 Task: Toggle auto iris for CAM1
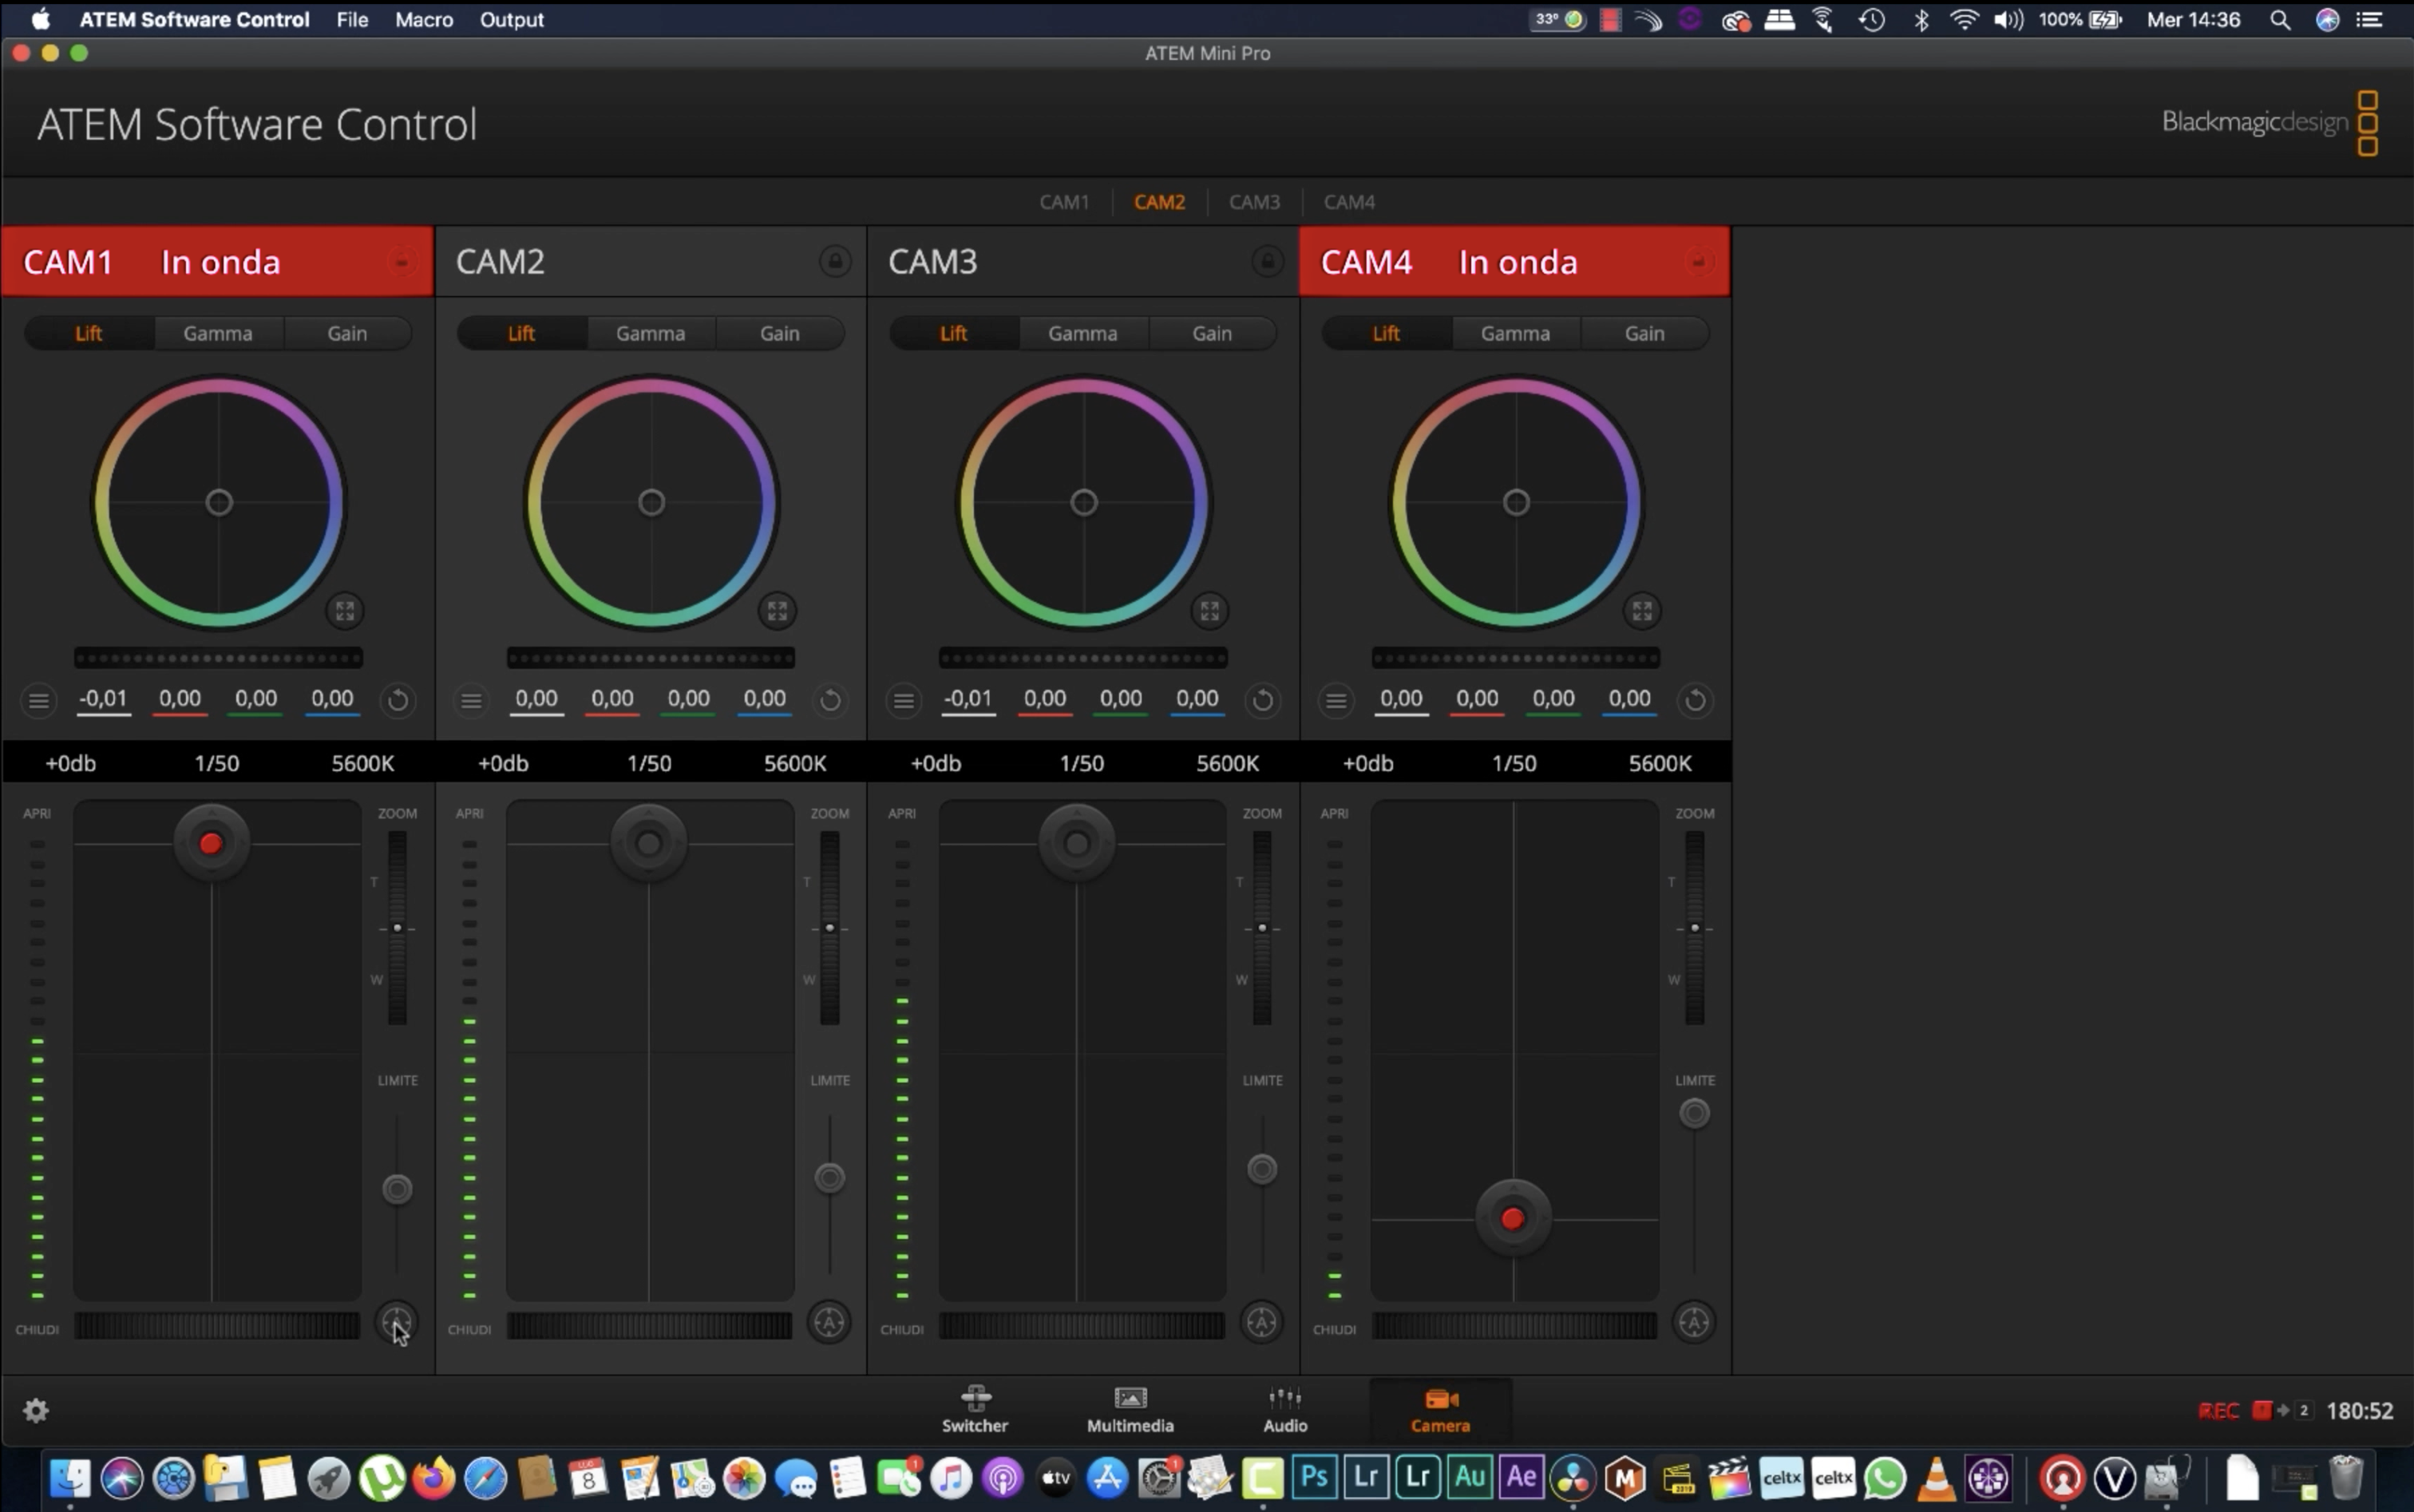(x=397, y=1322)
